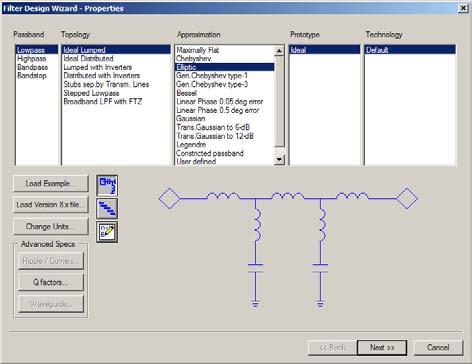This screenshot has height=364, width=472.
Task: Proceed with the Next >> button
Action: 382,348
